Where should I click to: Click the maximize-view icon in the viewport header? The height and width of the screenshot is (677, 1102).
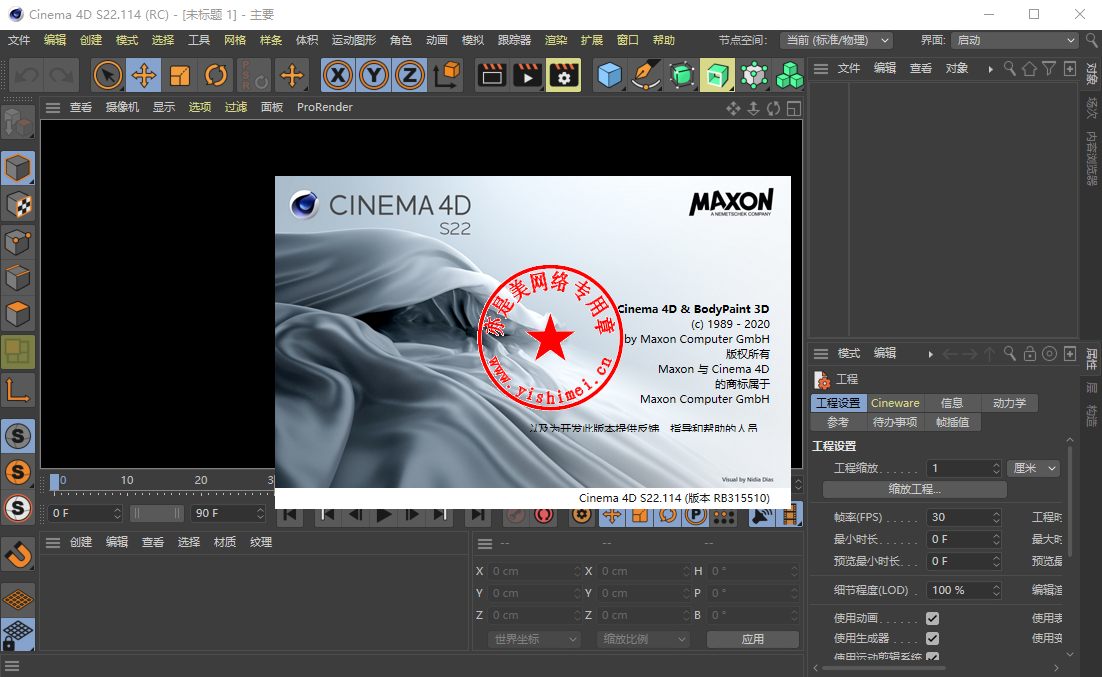click(x=793, y=108)
